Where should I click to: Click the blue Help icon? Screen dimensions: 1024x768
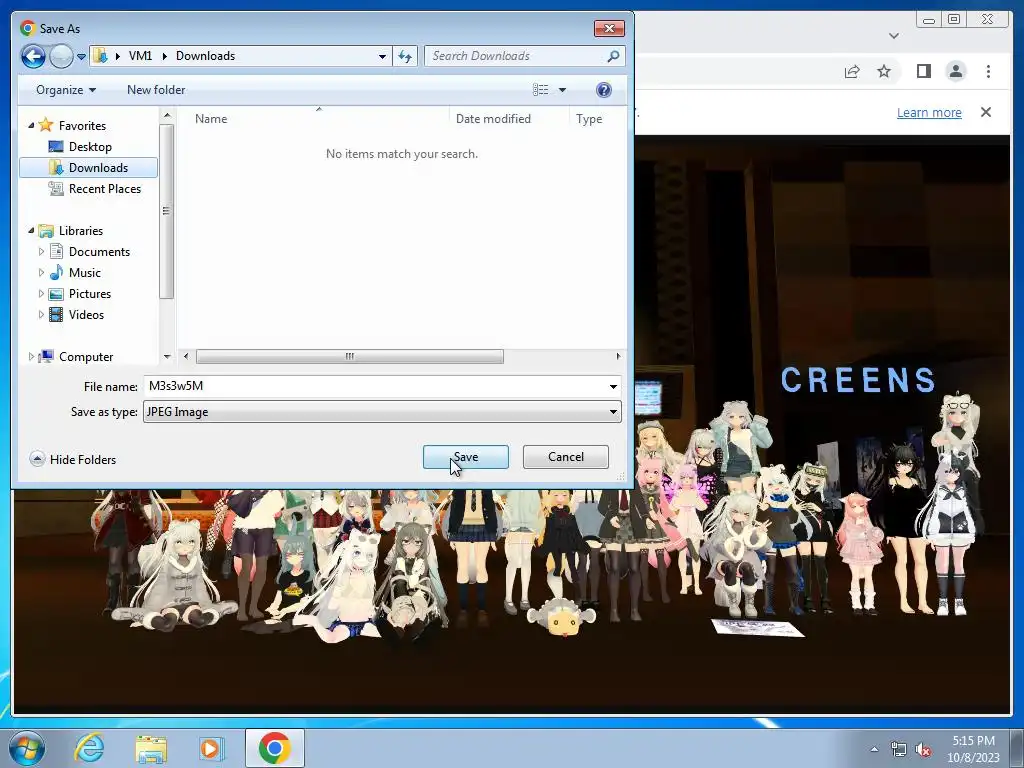point(604,90)
